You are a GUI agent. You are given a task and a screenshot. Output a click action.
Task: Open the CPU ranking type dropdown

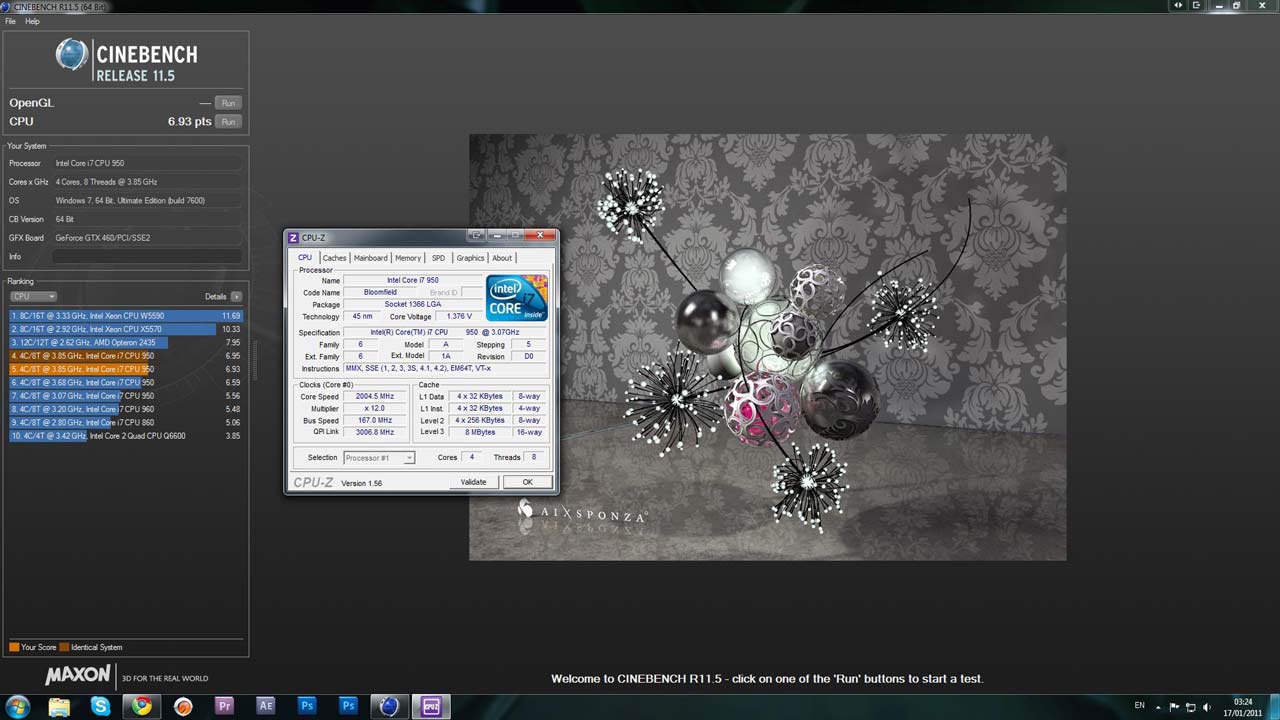pos(33,297)
